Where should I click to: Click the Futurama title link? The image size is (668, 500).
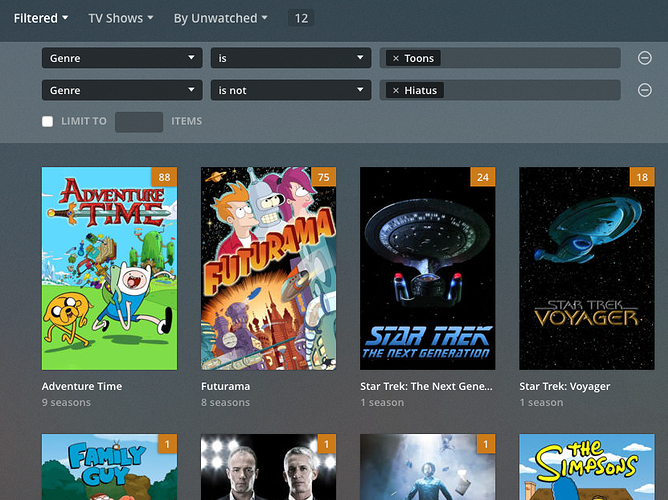click(x=225, y=386)
